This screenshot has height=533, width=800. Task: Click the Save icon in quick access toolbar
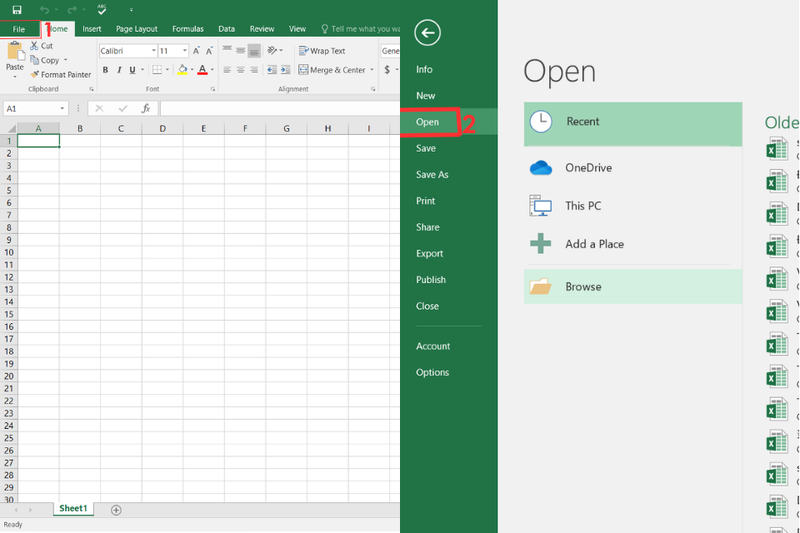pyautogui.click(x=17, y=10)
